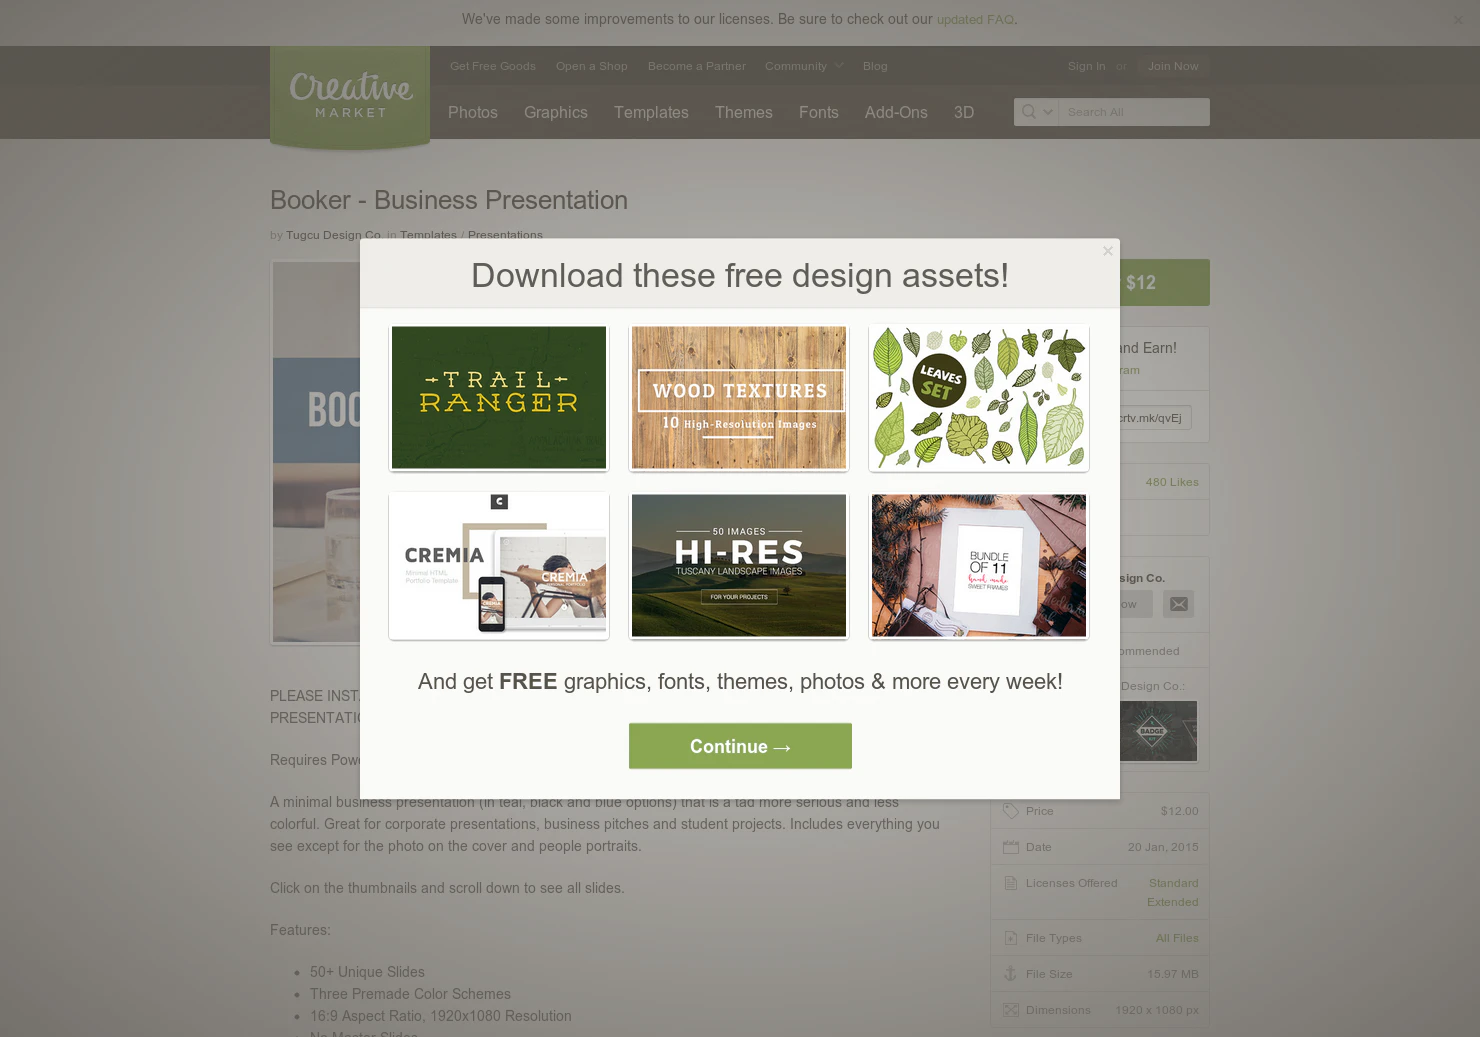Open the Templates menu
This screenshot has height=1037, width=1480.
[x=651, y=113]
